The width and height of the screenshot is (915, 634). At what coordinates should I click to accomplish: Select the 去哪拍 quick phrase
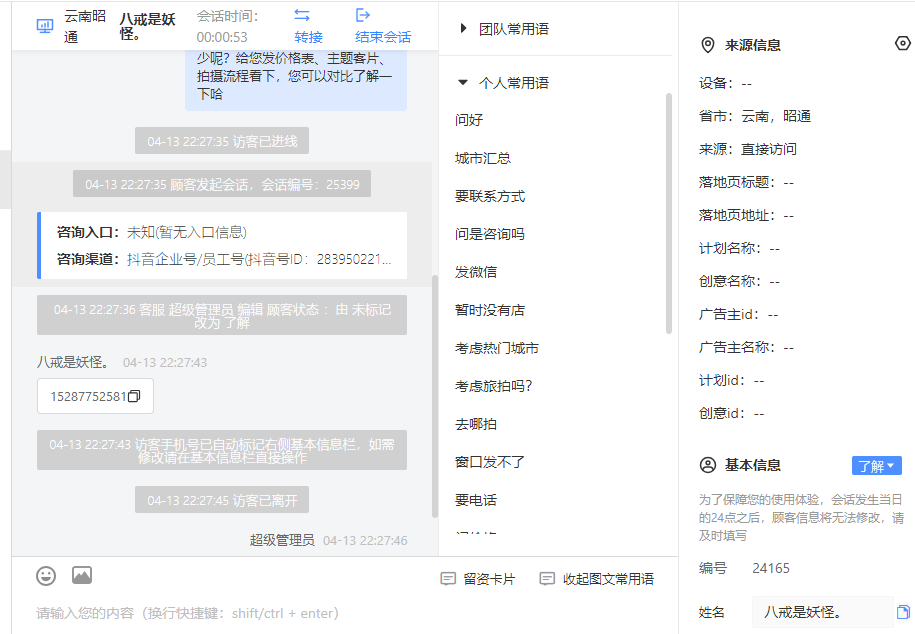point(476,424)
